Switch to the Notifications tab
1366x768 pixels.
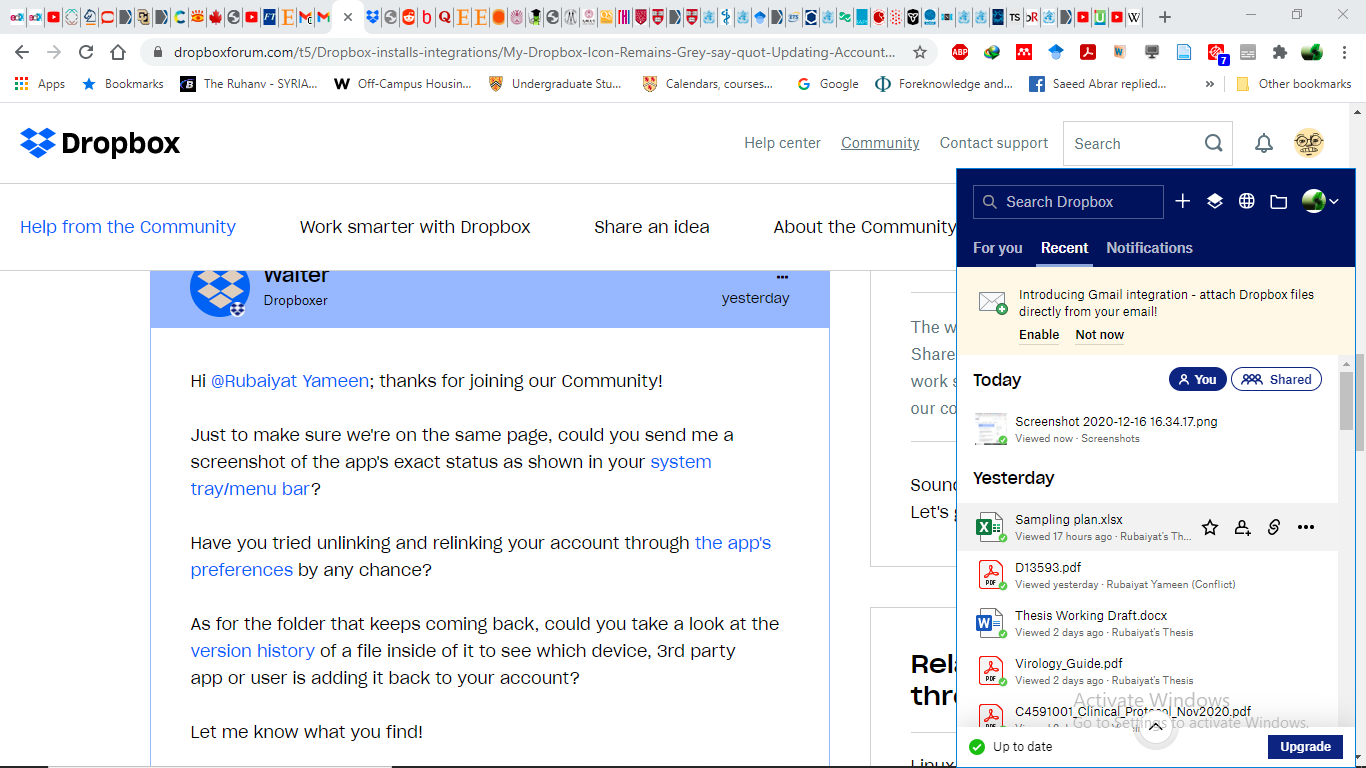coord(1149,248)
